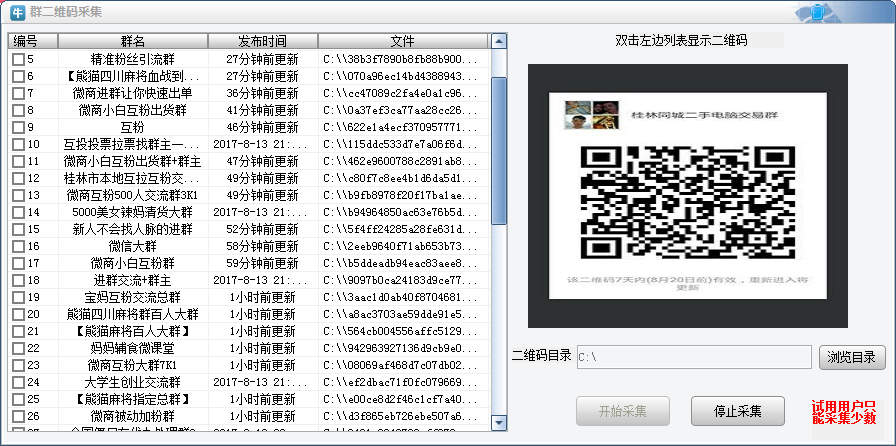Viewport: 896px width, 446px height.
Task: Click 59分钟前更新 time cell
Action: tap(262, 264)
